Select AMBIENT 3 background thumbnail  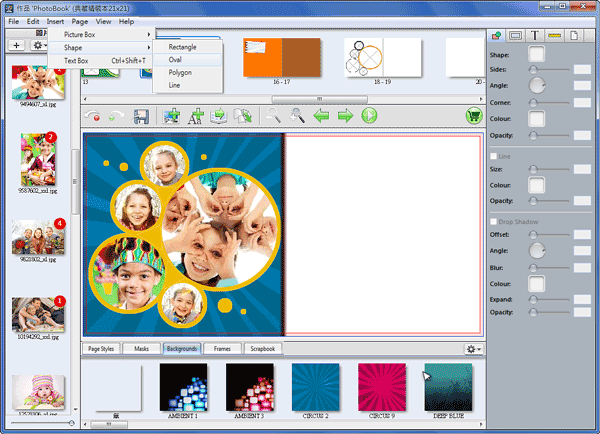249,387
